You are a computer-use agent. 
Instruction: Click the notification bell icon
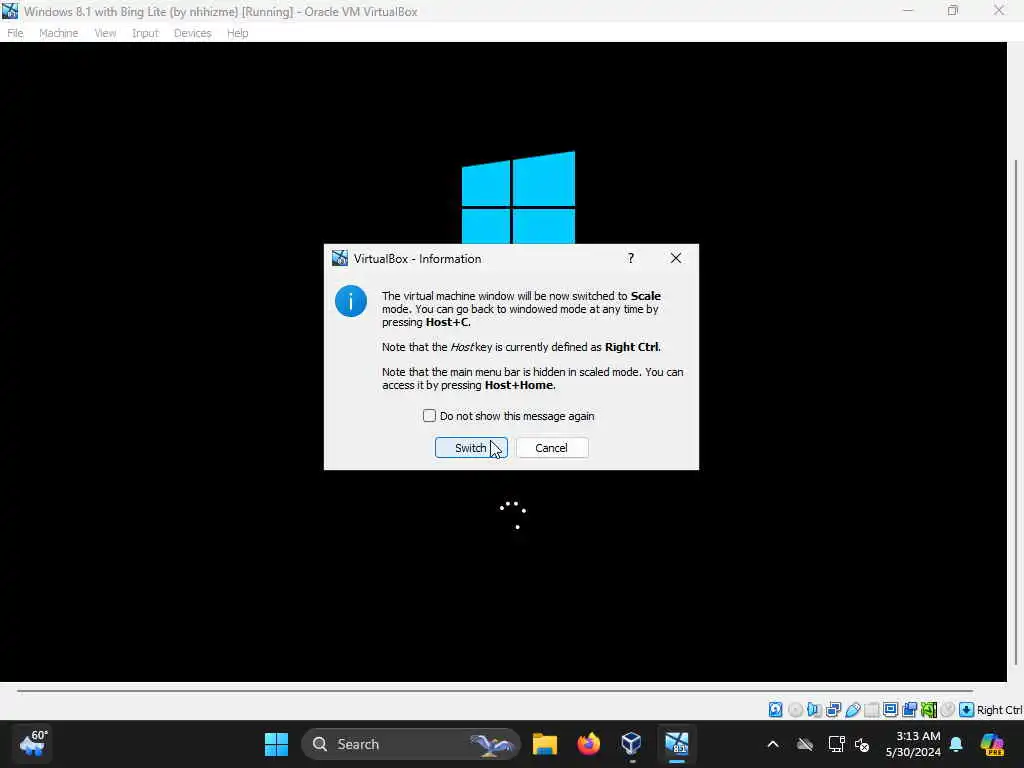tap(956, 744)
